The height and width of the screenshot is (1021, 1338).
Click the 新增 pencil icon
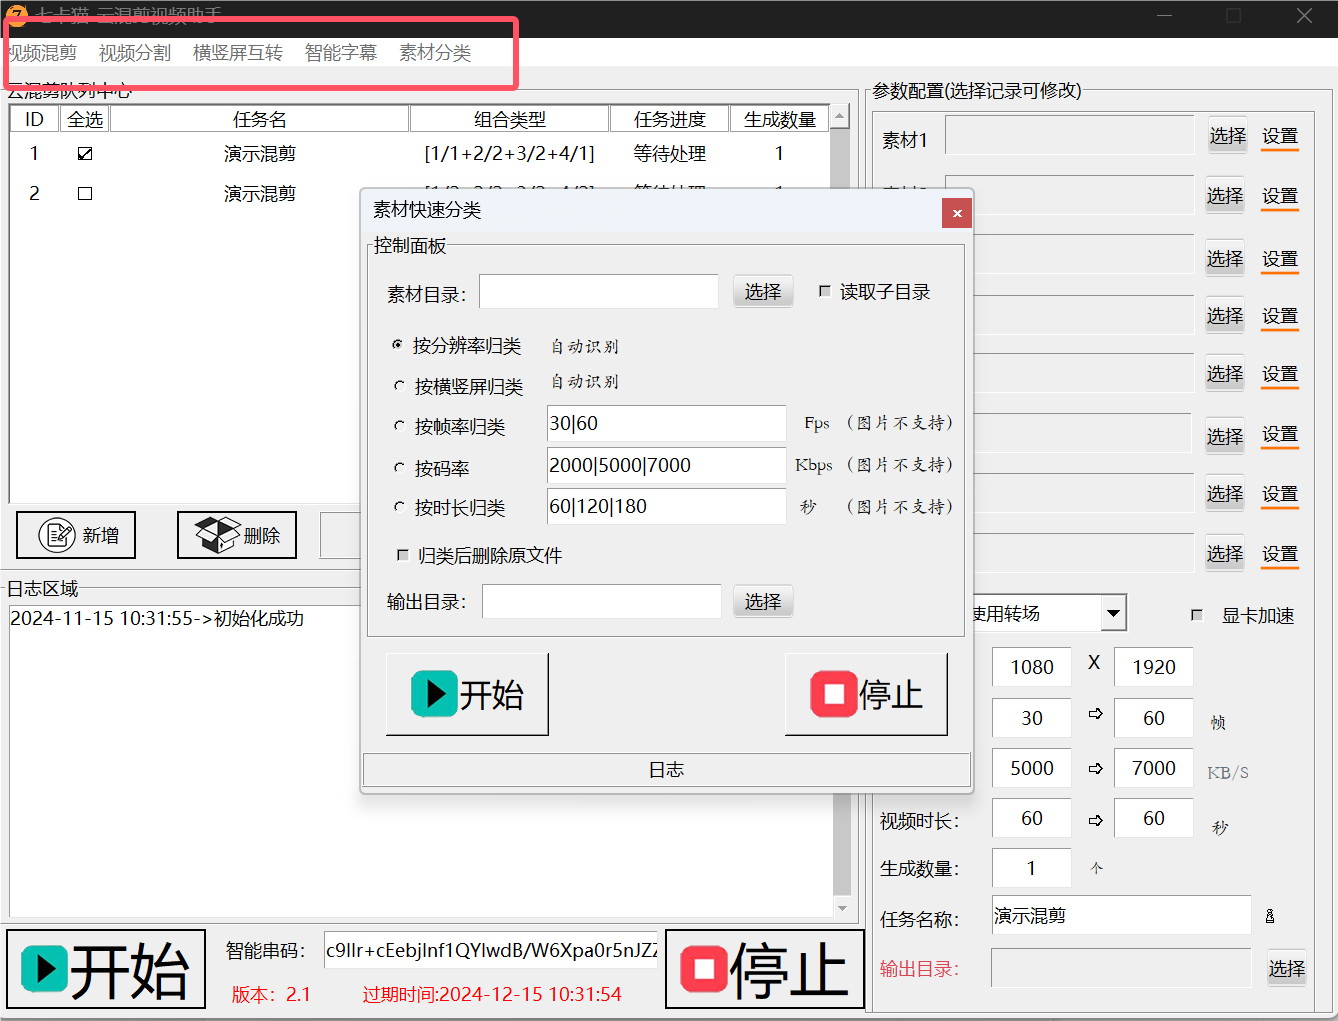click(x=57, y=535)
